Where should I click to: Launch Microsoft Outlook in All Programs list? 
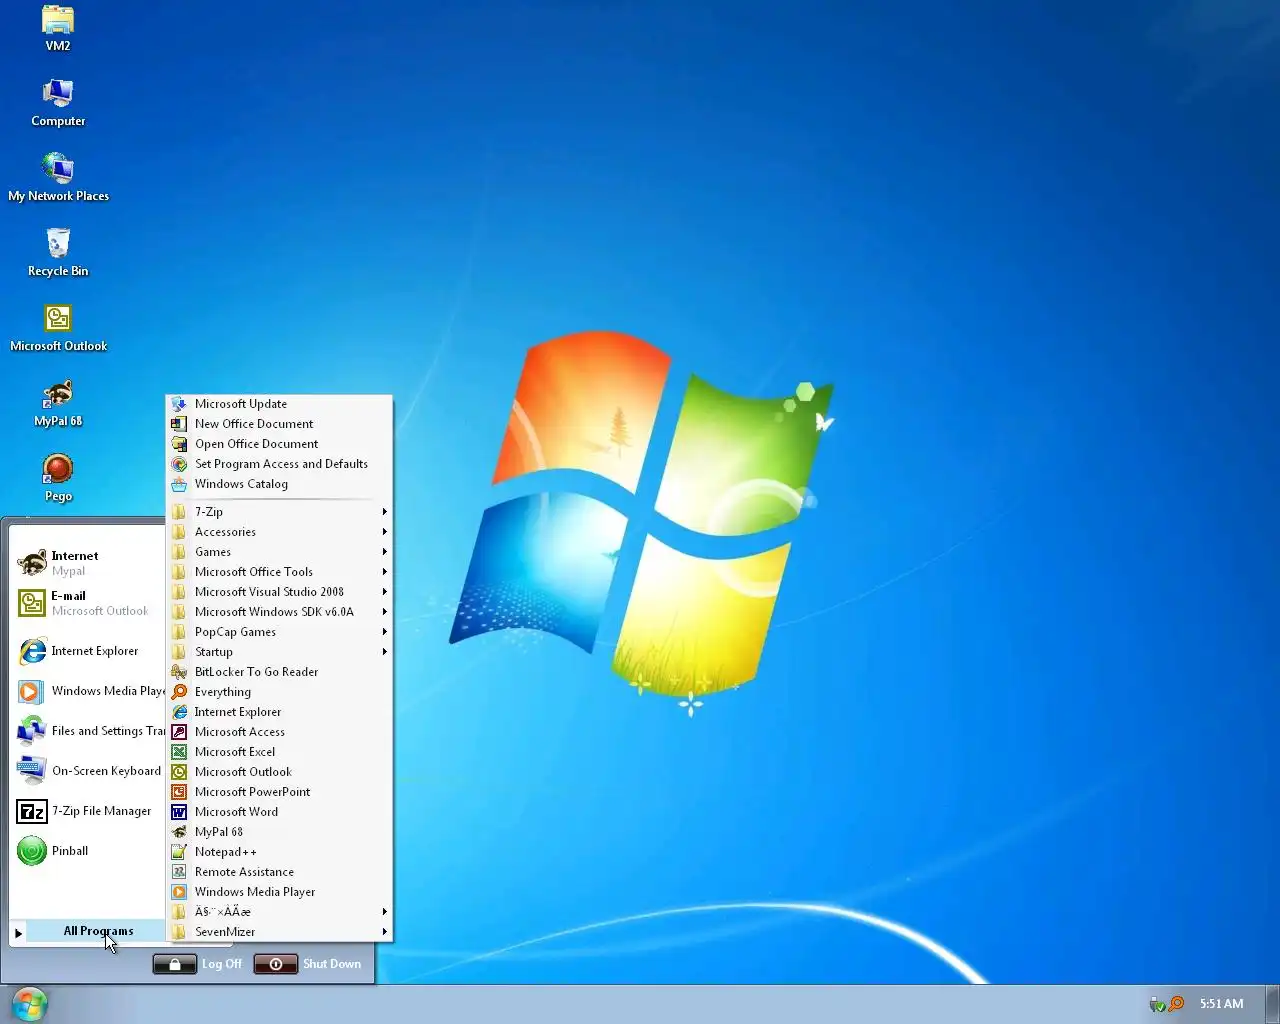click(279, 772)
